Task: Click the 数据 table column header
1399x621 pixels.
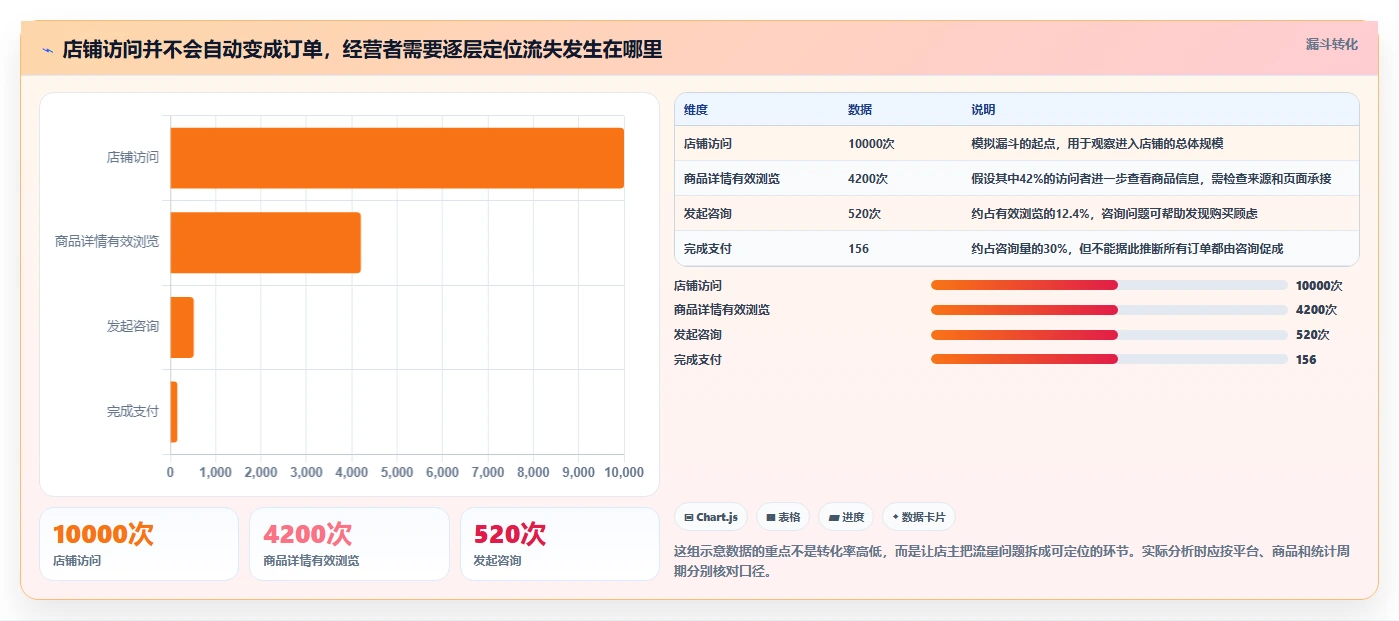Action: [x=860, y=110]
